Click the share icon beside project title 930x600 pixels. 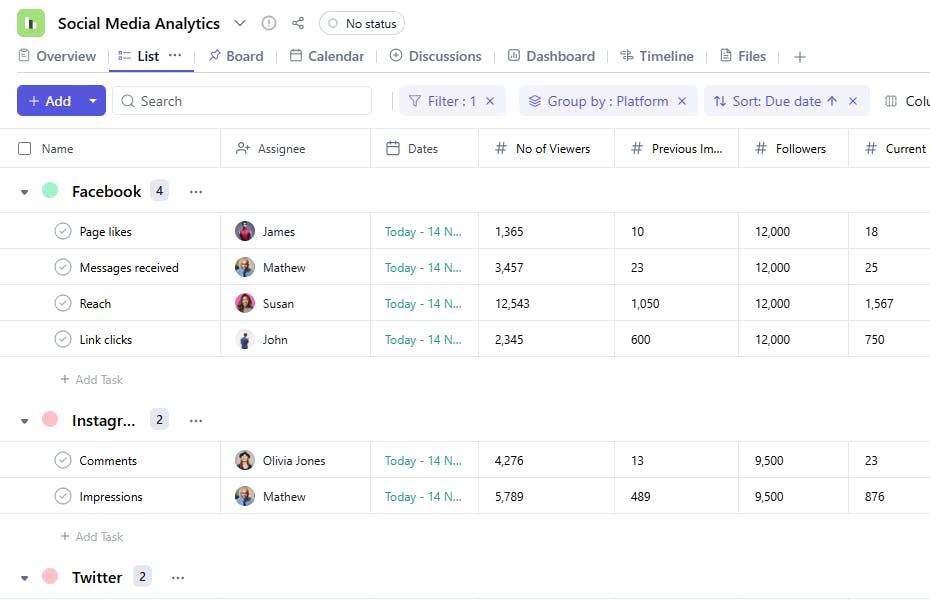298,23
